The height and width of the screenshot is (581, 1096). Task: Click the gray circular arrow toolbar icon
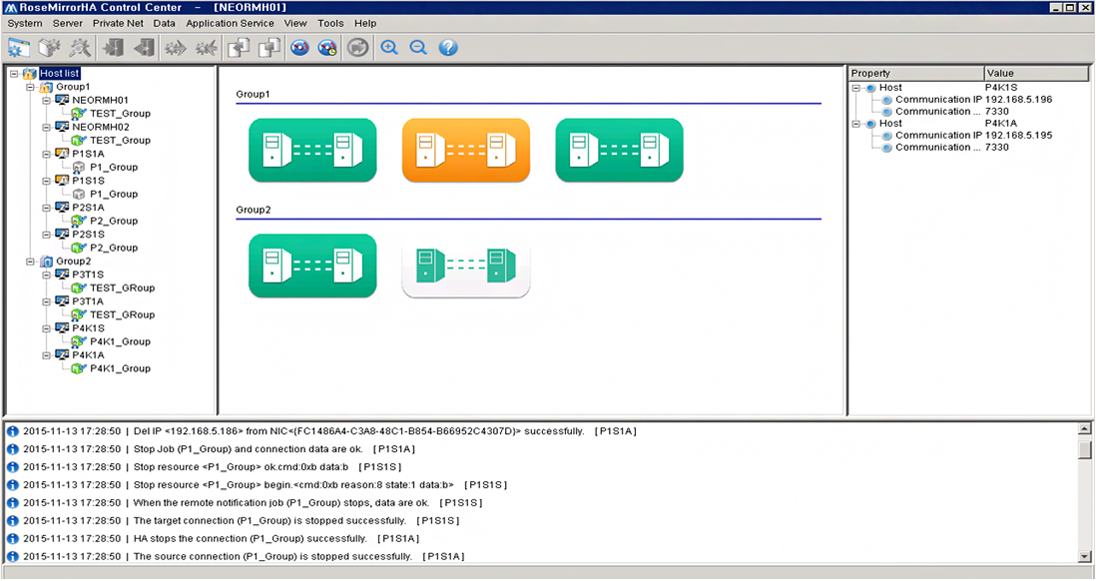pos(358,48)
